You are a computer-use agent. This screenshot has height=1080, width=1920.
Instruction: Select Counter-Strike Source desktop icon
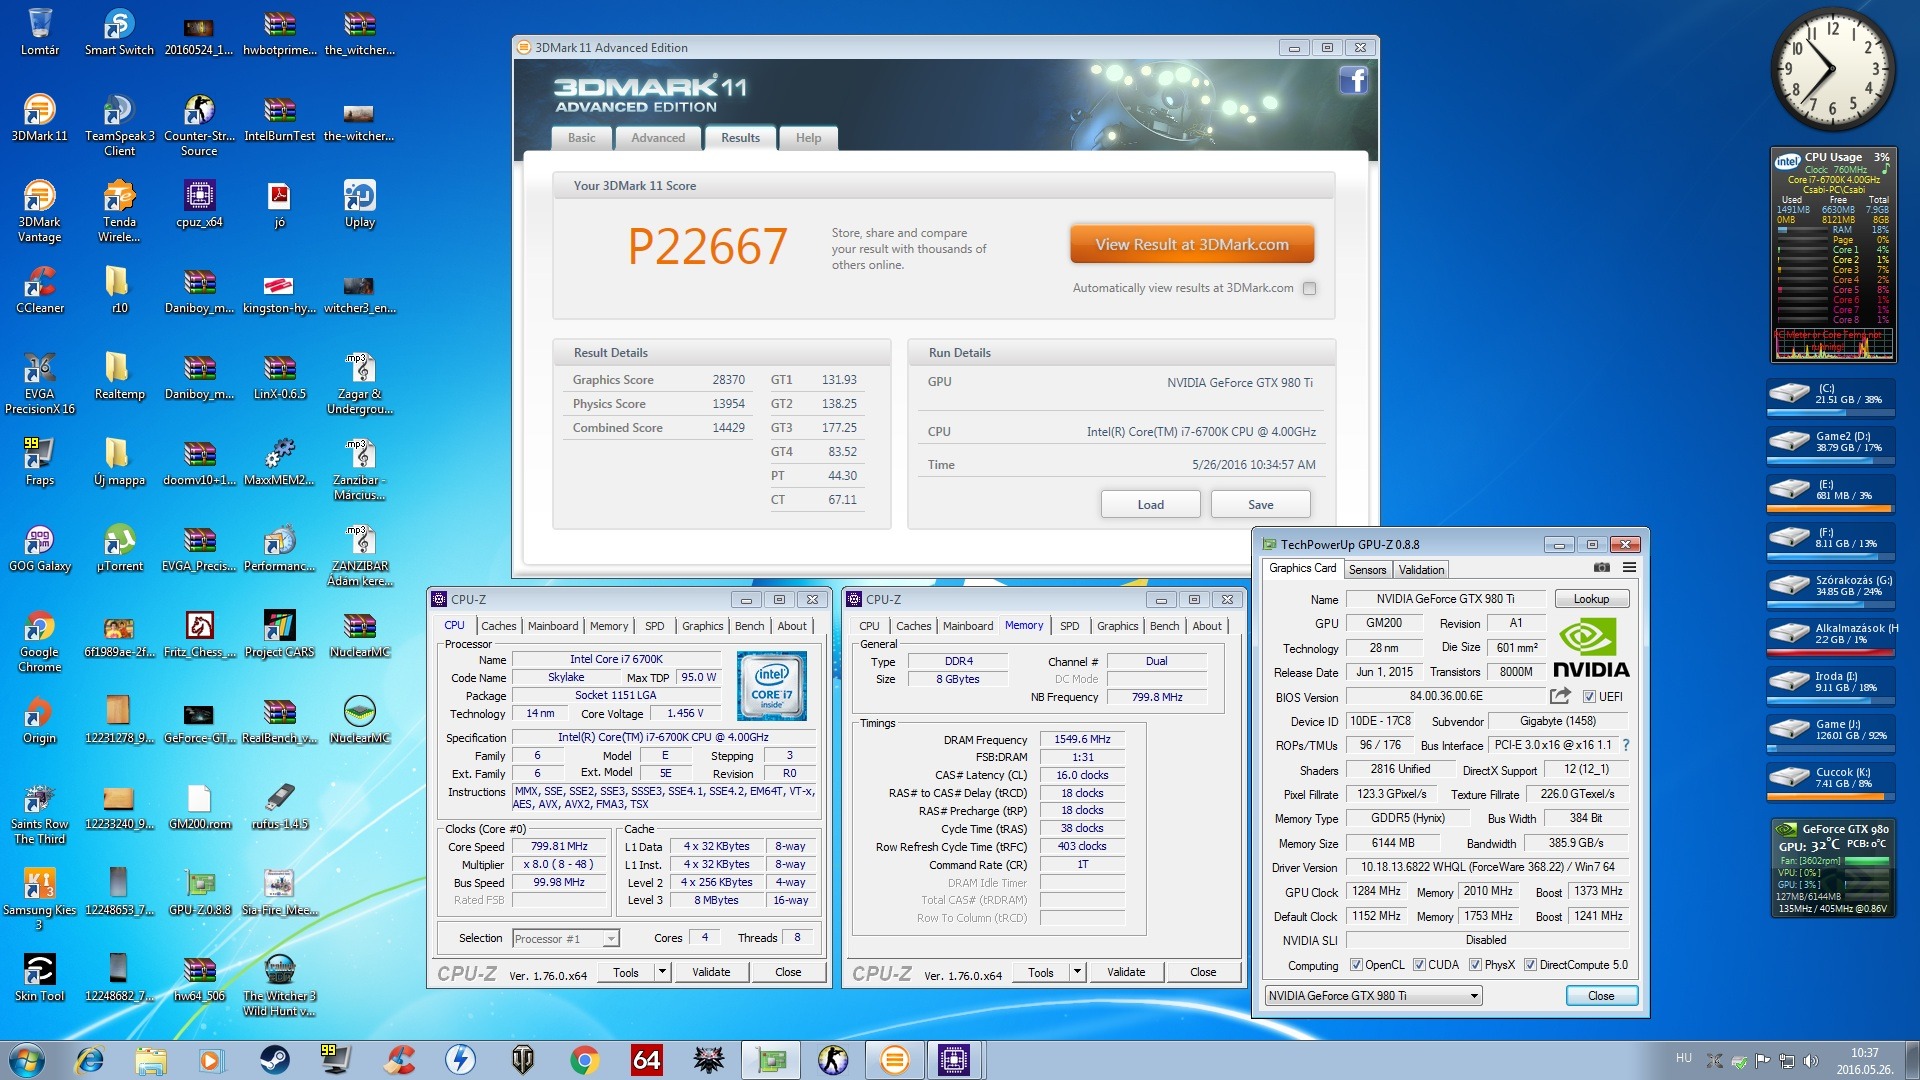pos(199,125)
